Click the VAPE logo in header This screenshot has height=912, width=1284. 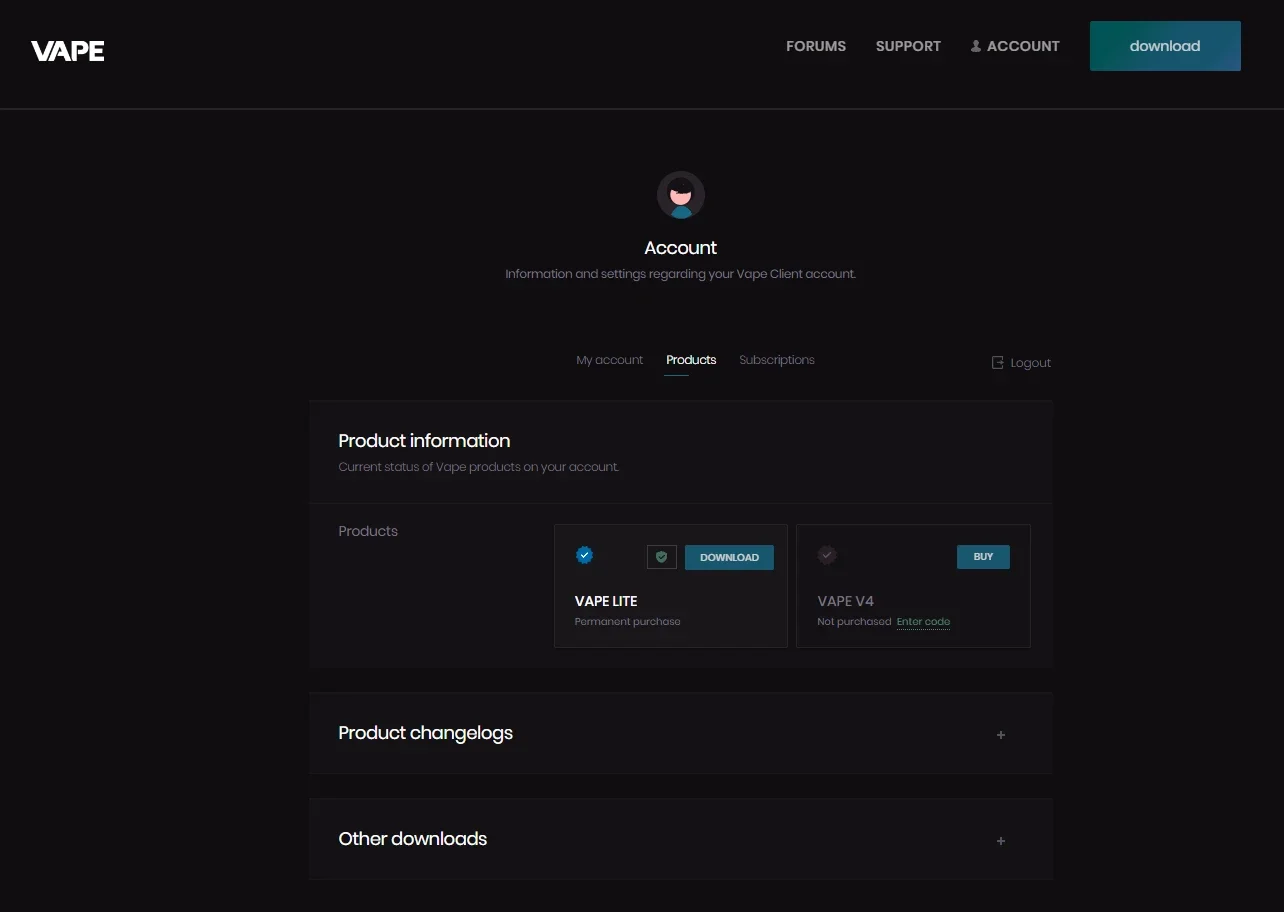pyautogui.click(x=67, y=51)
